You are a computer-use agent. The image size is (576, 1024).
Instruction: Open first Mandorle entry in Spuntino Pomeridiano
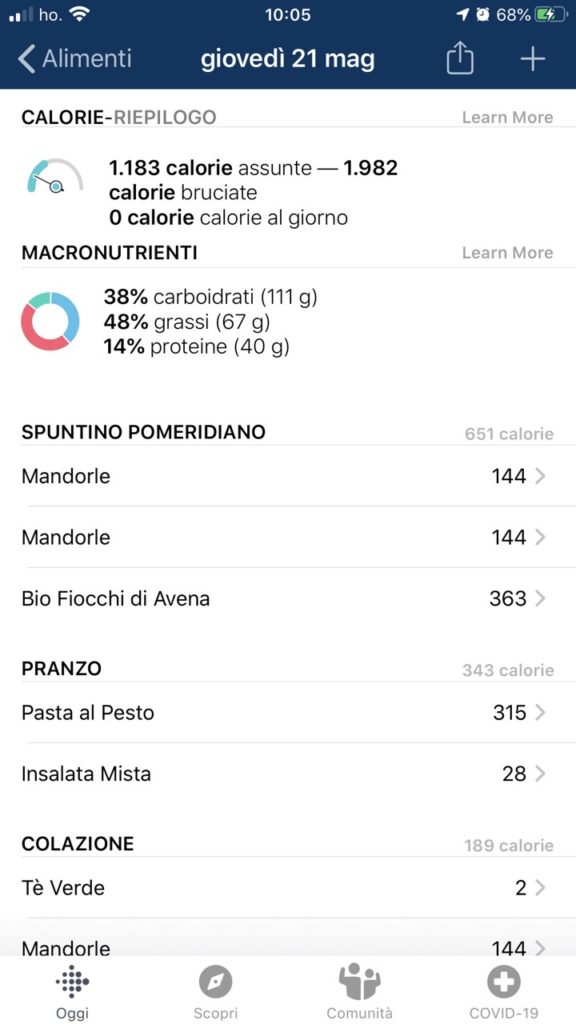coord(288,476)
